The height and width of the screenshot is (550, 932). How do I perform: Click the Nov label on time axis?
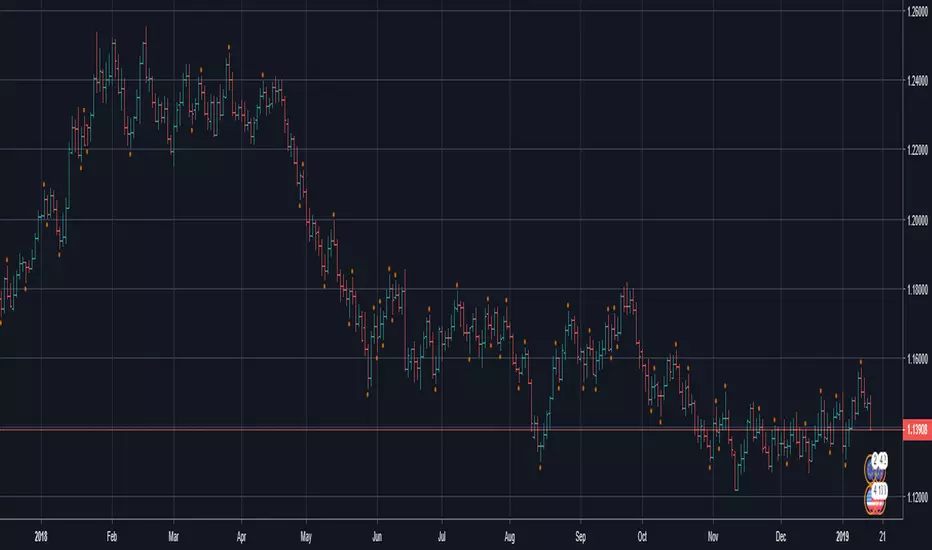click(x=713, y=536)
